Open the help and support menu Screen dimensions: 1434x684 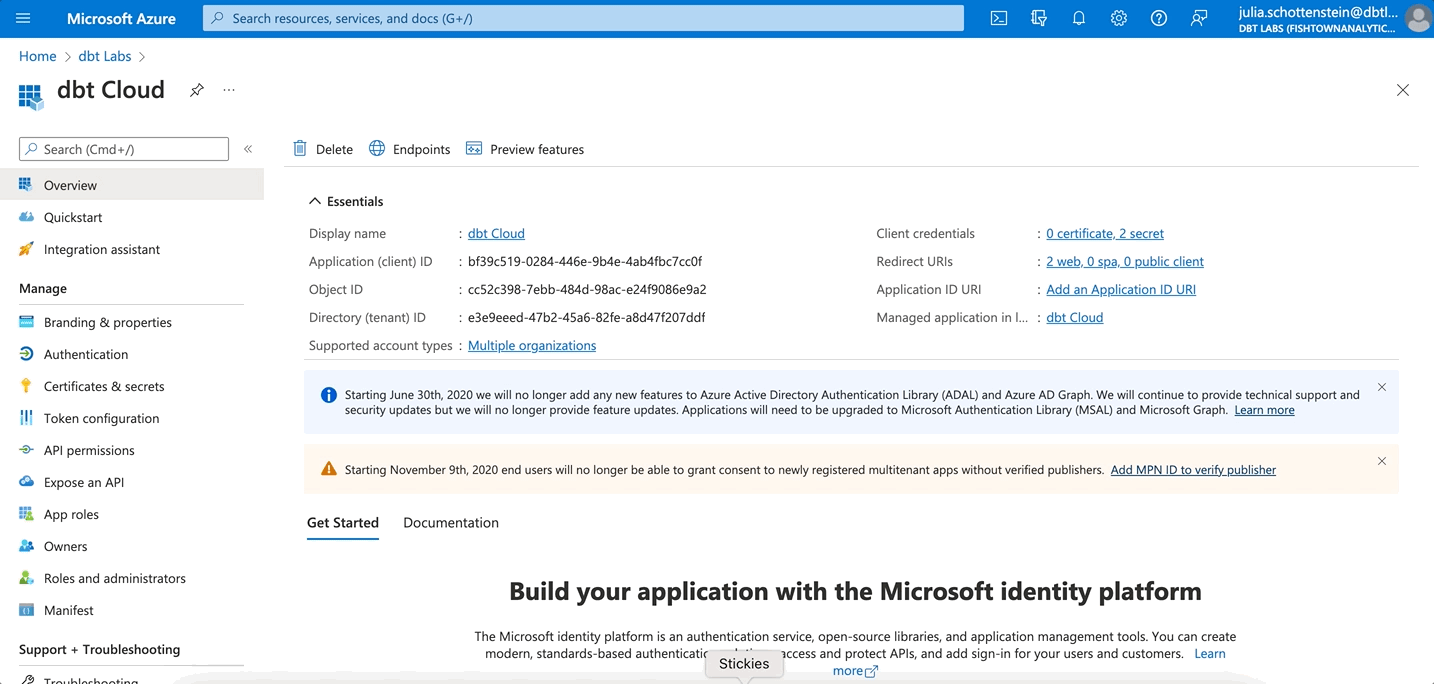pos(1158,17)
